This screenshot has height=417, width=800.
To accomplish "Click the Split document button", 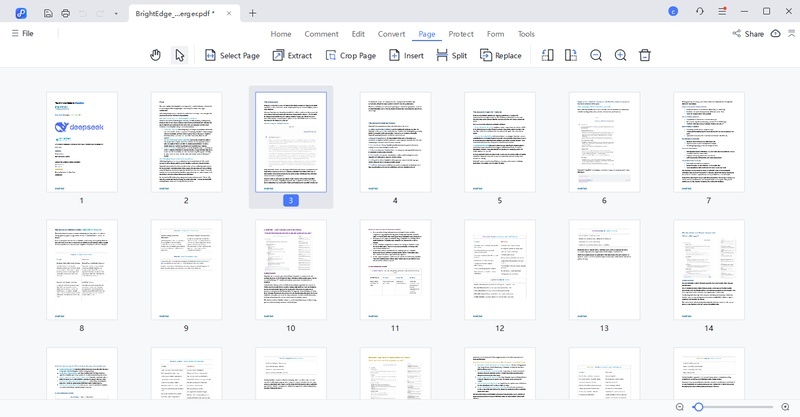I will point(452,56).
